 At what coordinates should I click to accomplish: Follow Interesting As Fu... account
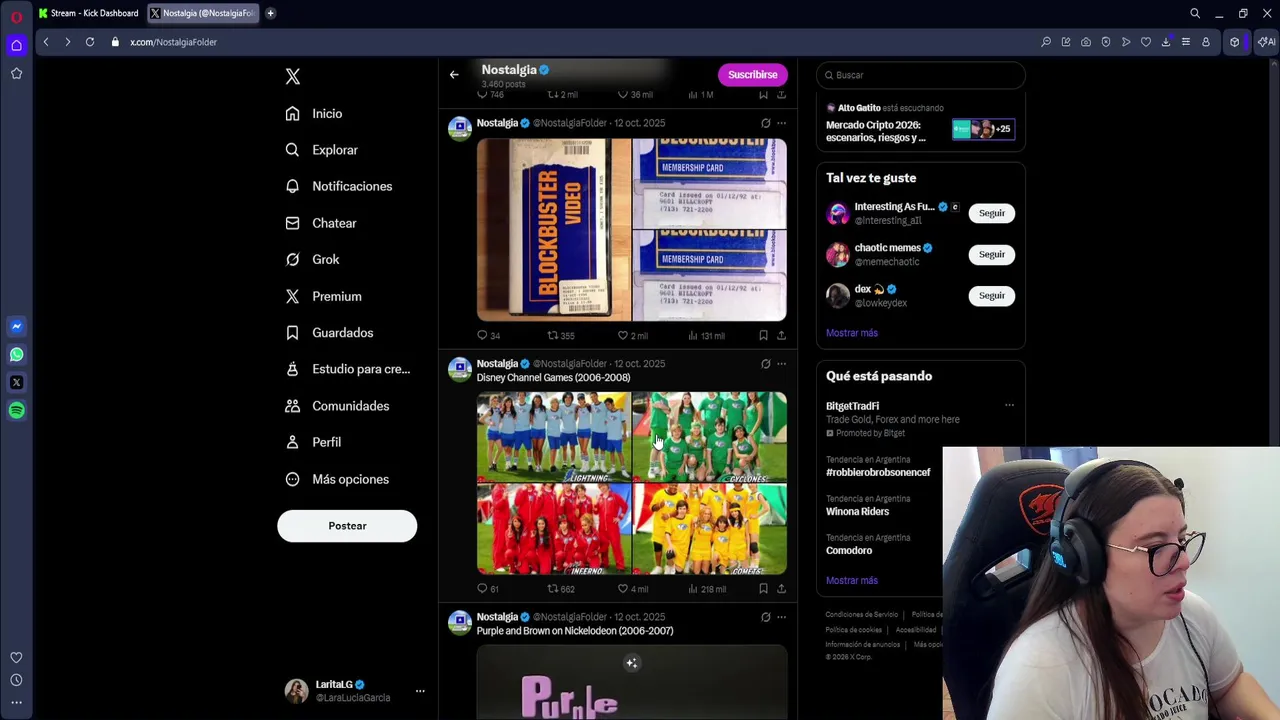click(991, 213)
